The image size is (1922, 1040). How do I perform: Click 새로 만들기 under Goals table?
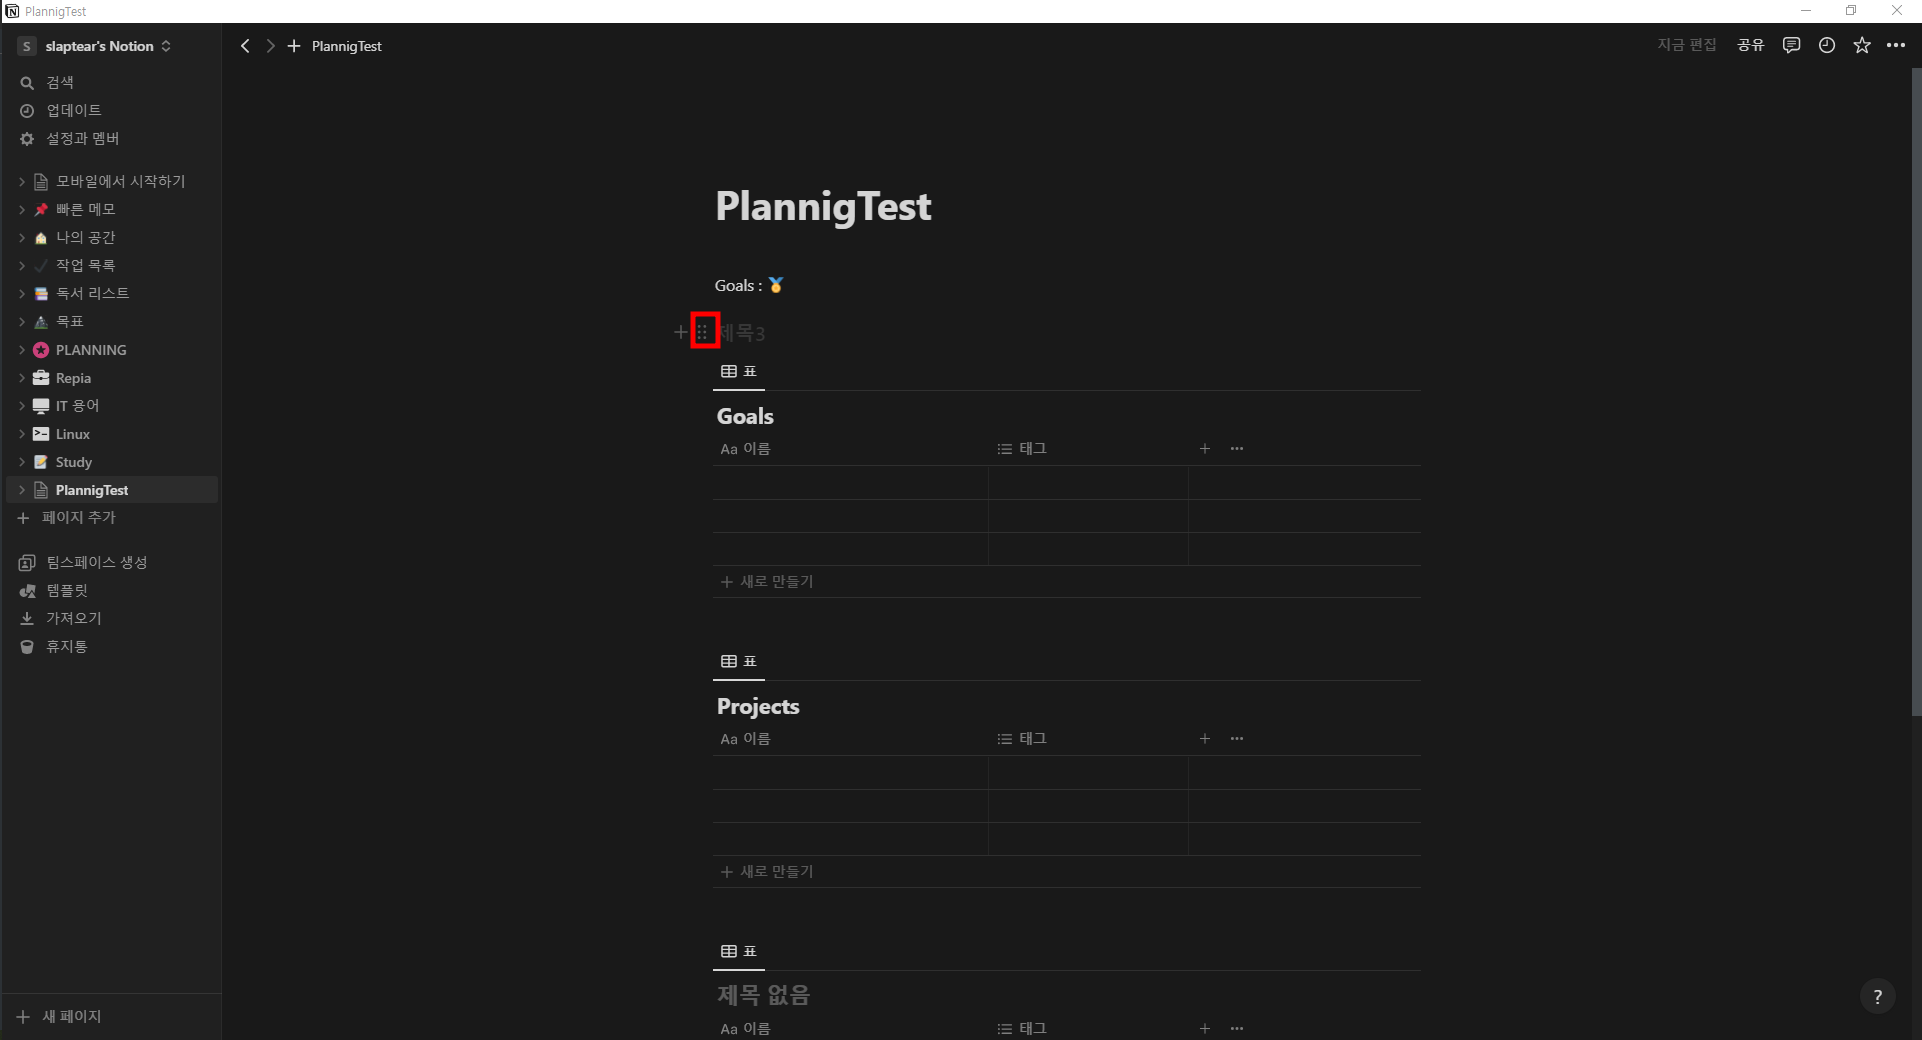(x=768, y=582)
